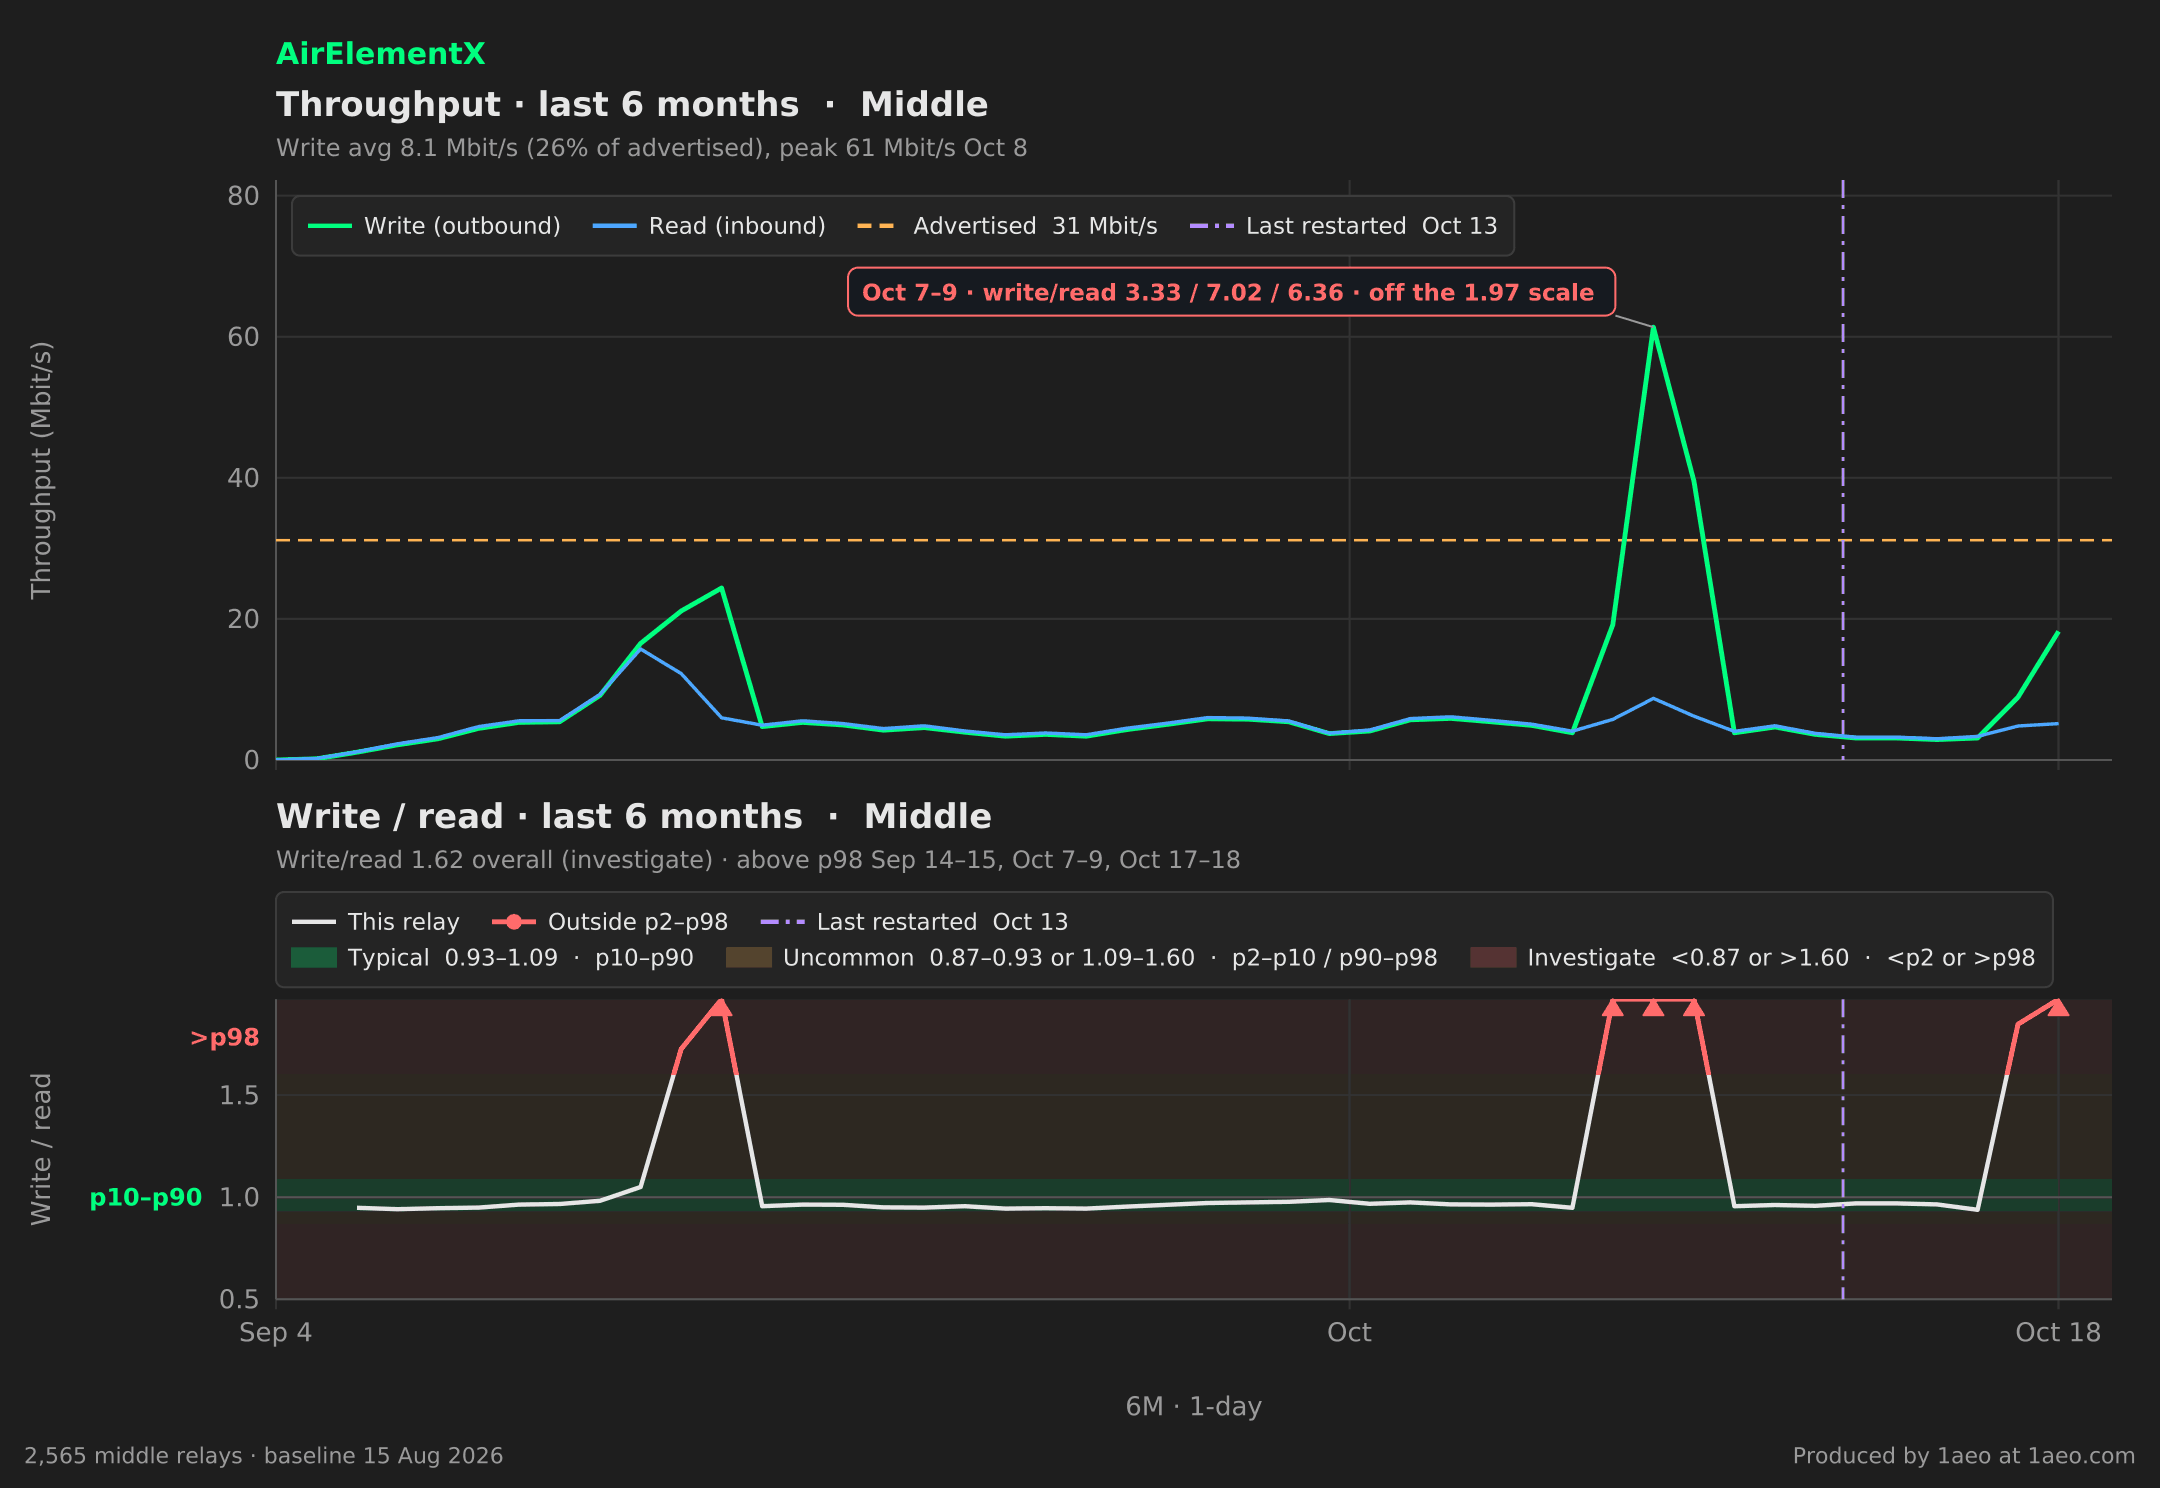Click the red Investigate band color swatch
The height and width of the screenshot is (1488, 2160).
coord(1493,958)
